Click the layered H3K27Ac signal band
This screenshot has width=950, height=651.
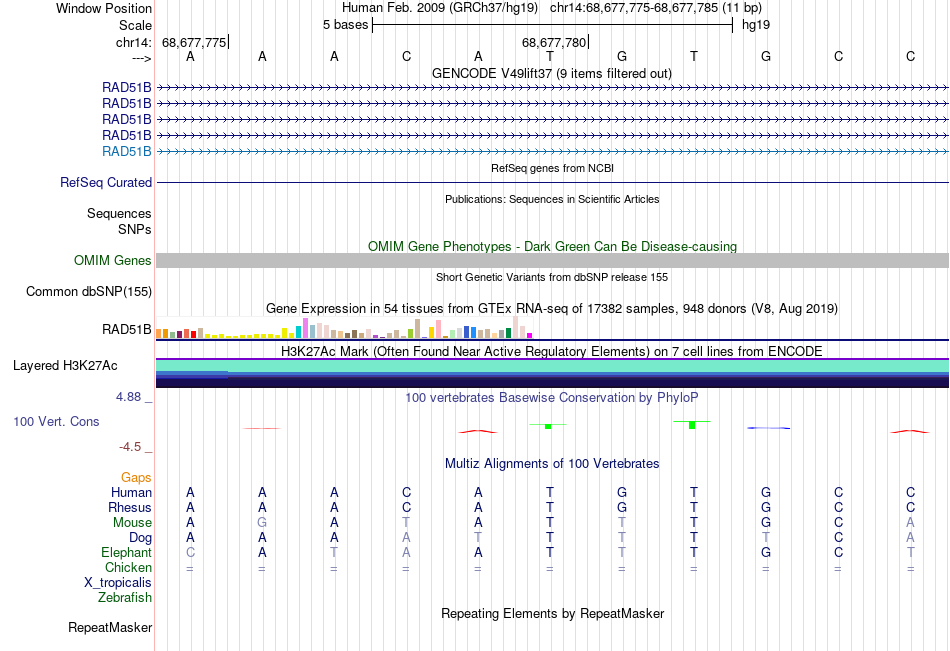552,373
